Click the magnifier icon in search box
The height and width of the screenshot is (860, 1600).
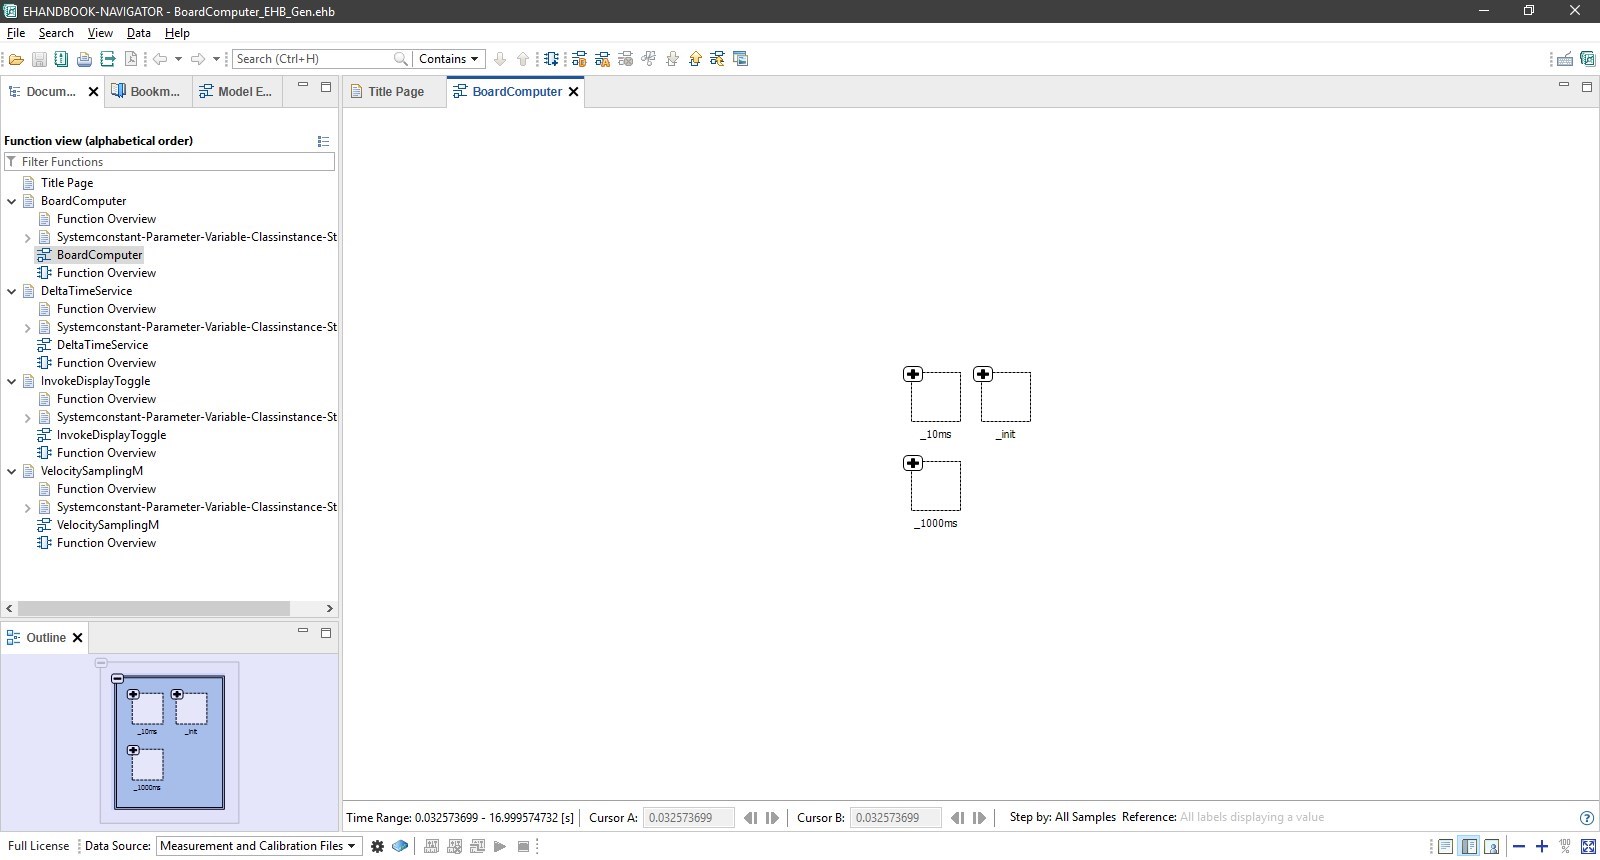click(x=400, y=59)
